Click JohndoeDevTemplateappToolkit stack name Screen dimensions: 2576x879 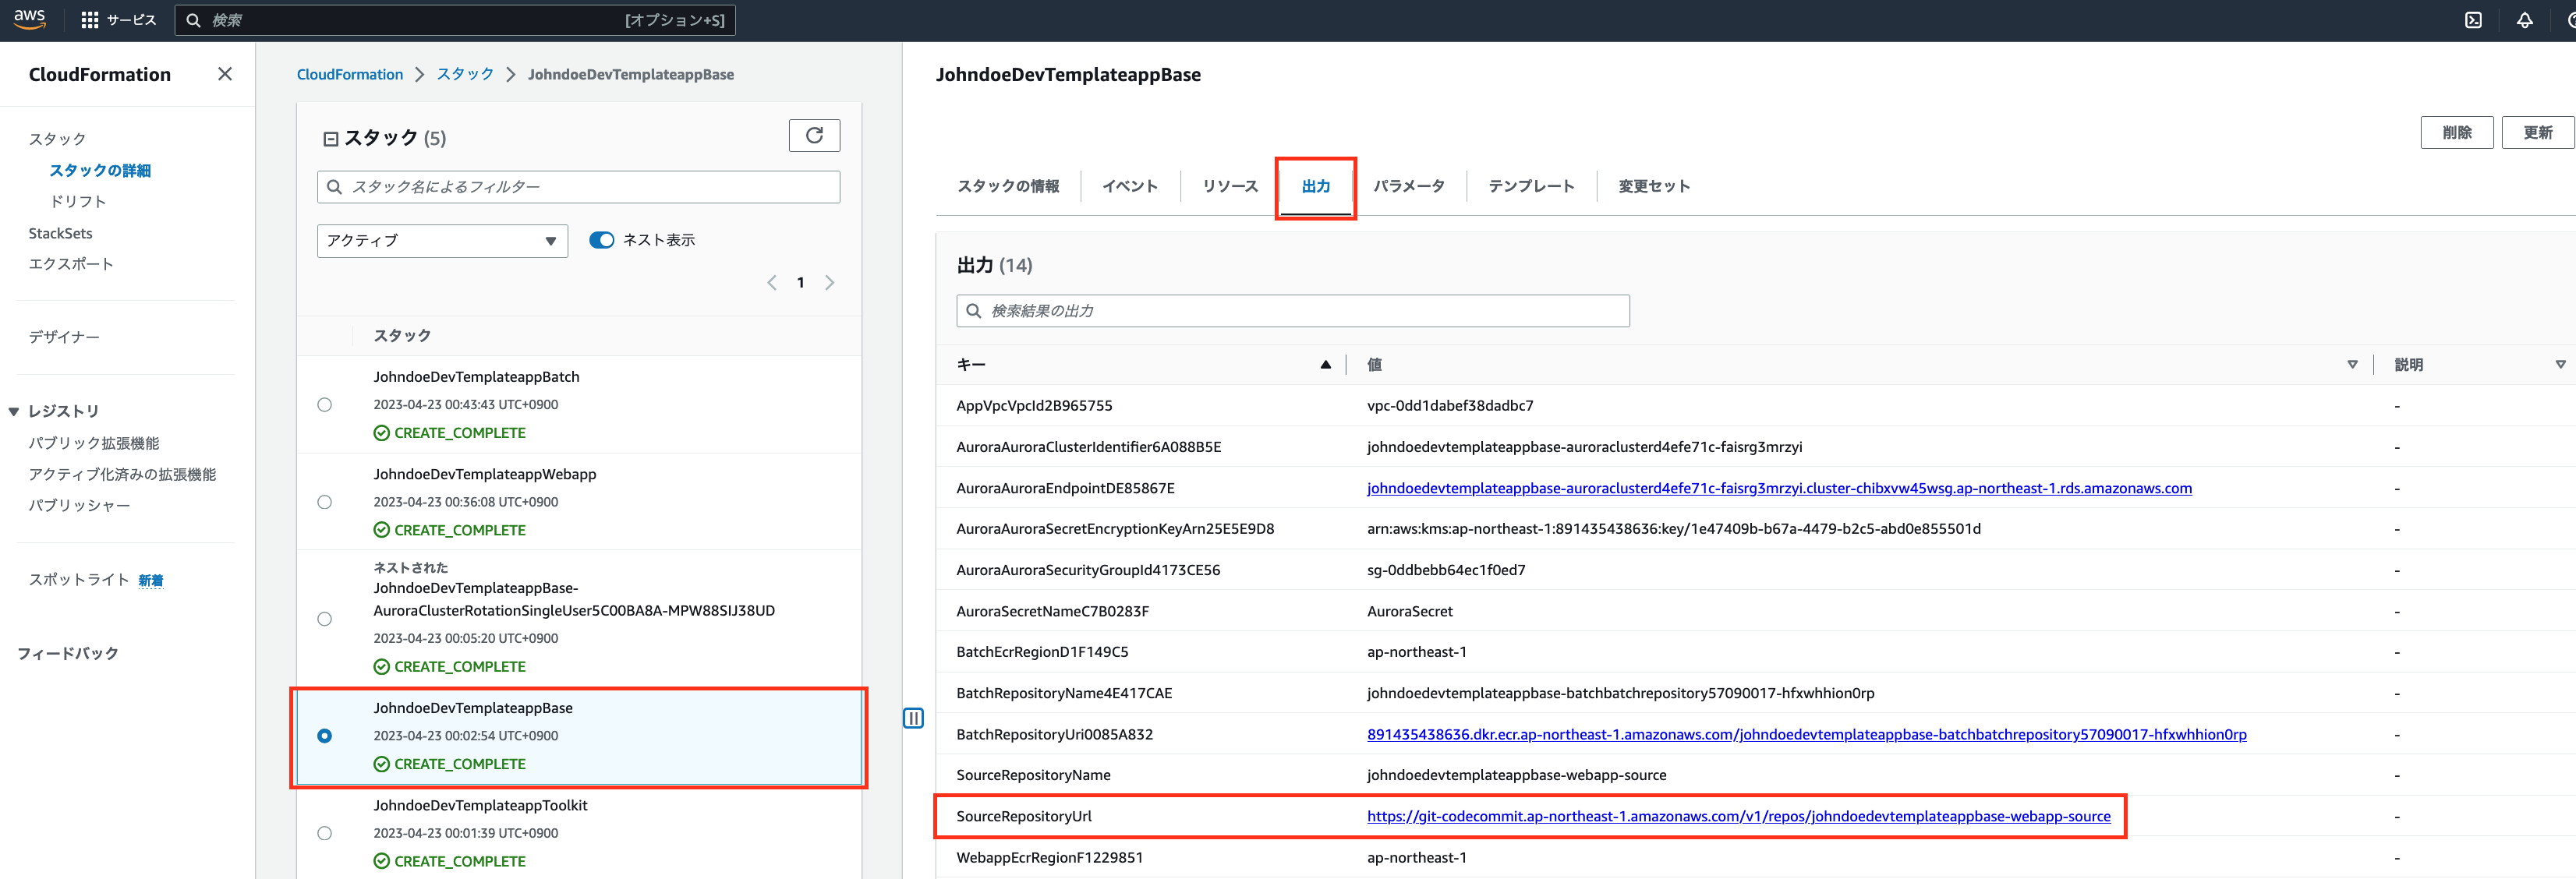pos(480,805)
